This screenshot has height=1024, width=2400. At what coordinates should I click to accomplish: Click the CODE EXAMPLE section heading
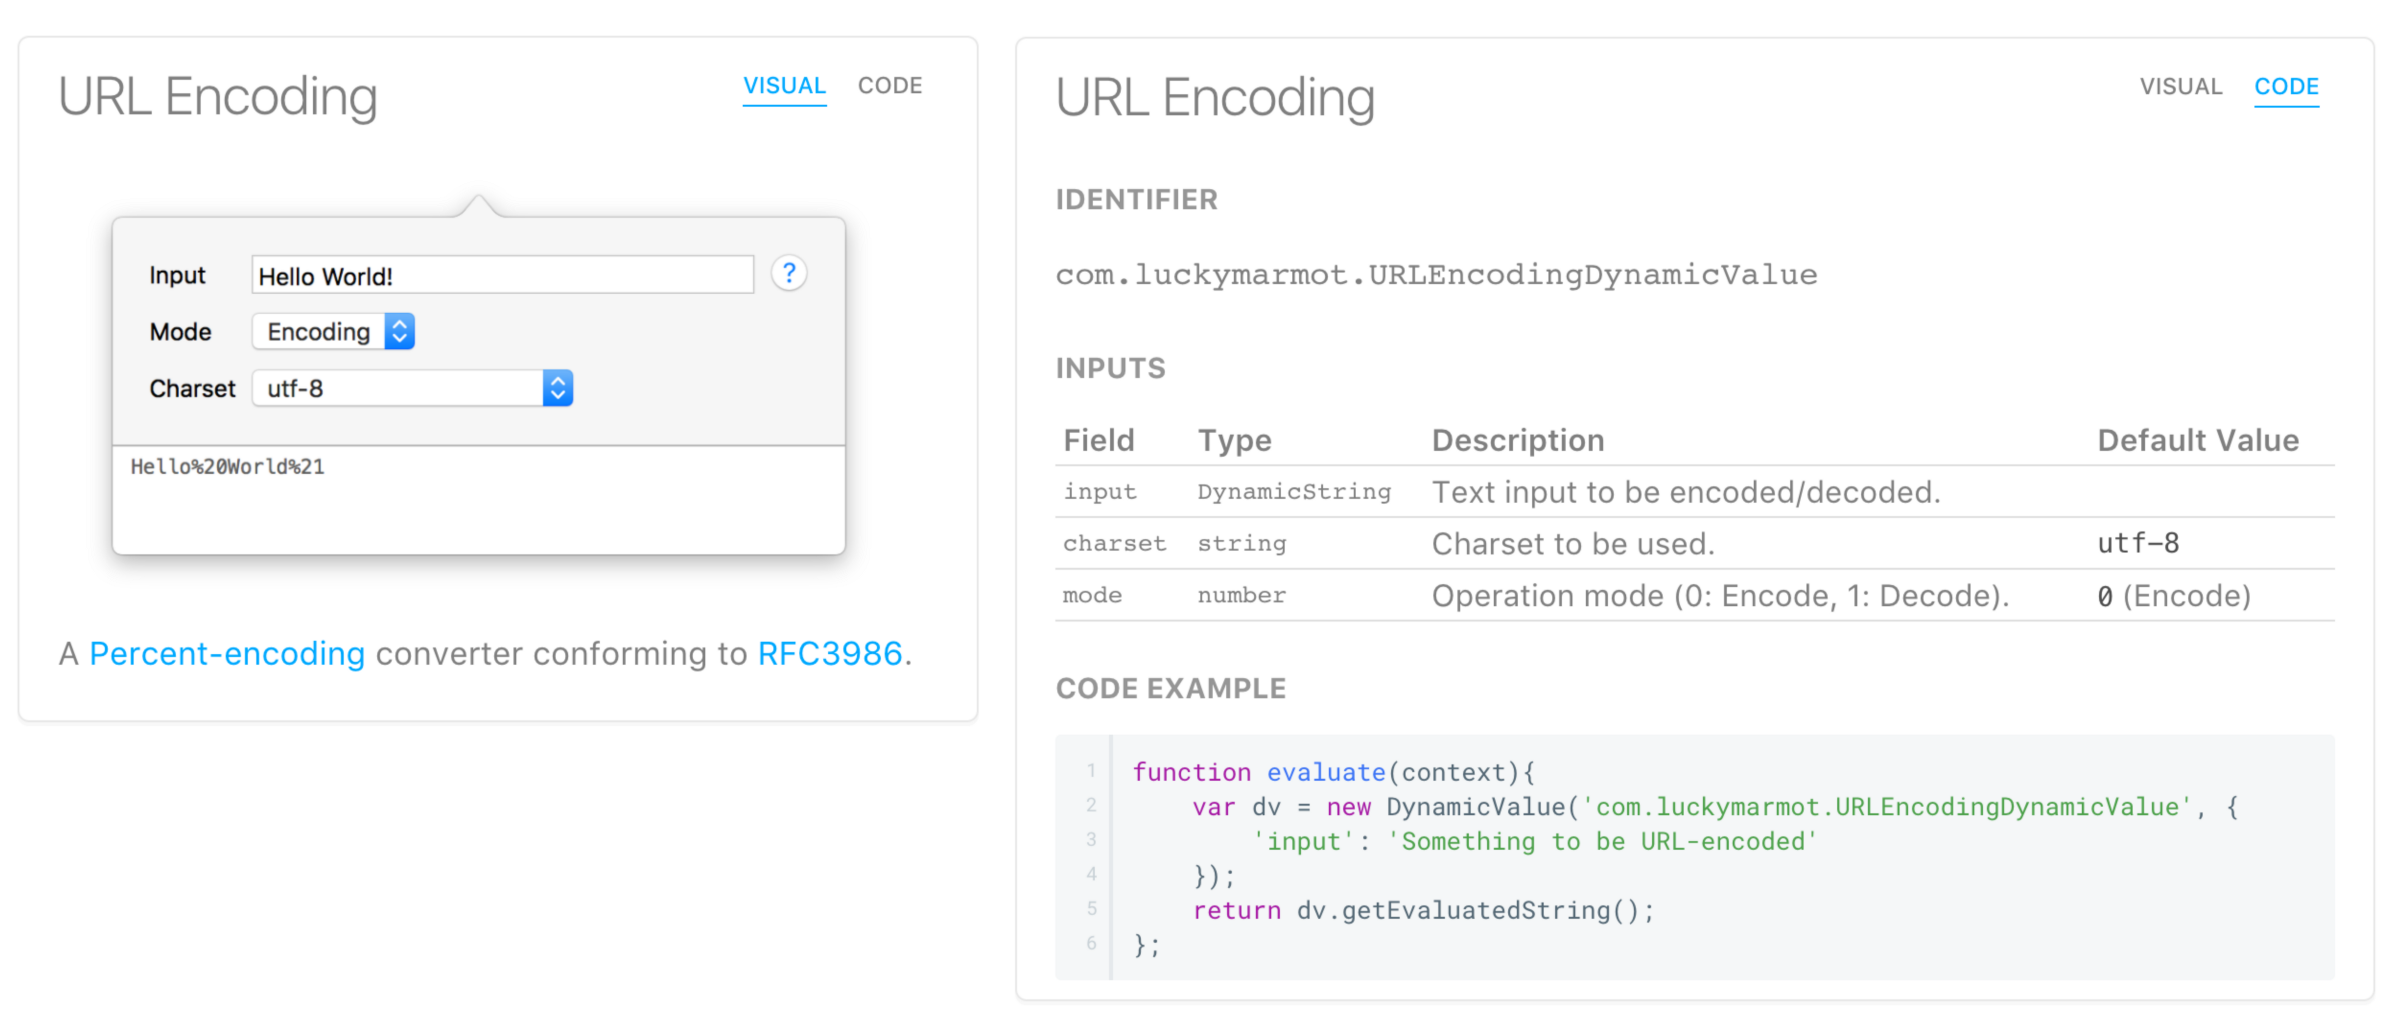[x=1171, y=688]
